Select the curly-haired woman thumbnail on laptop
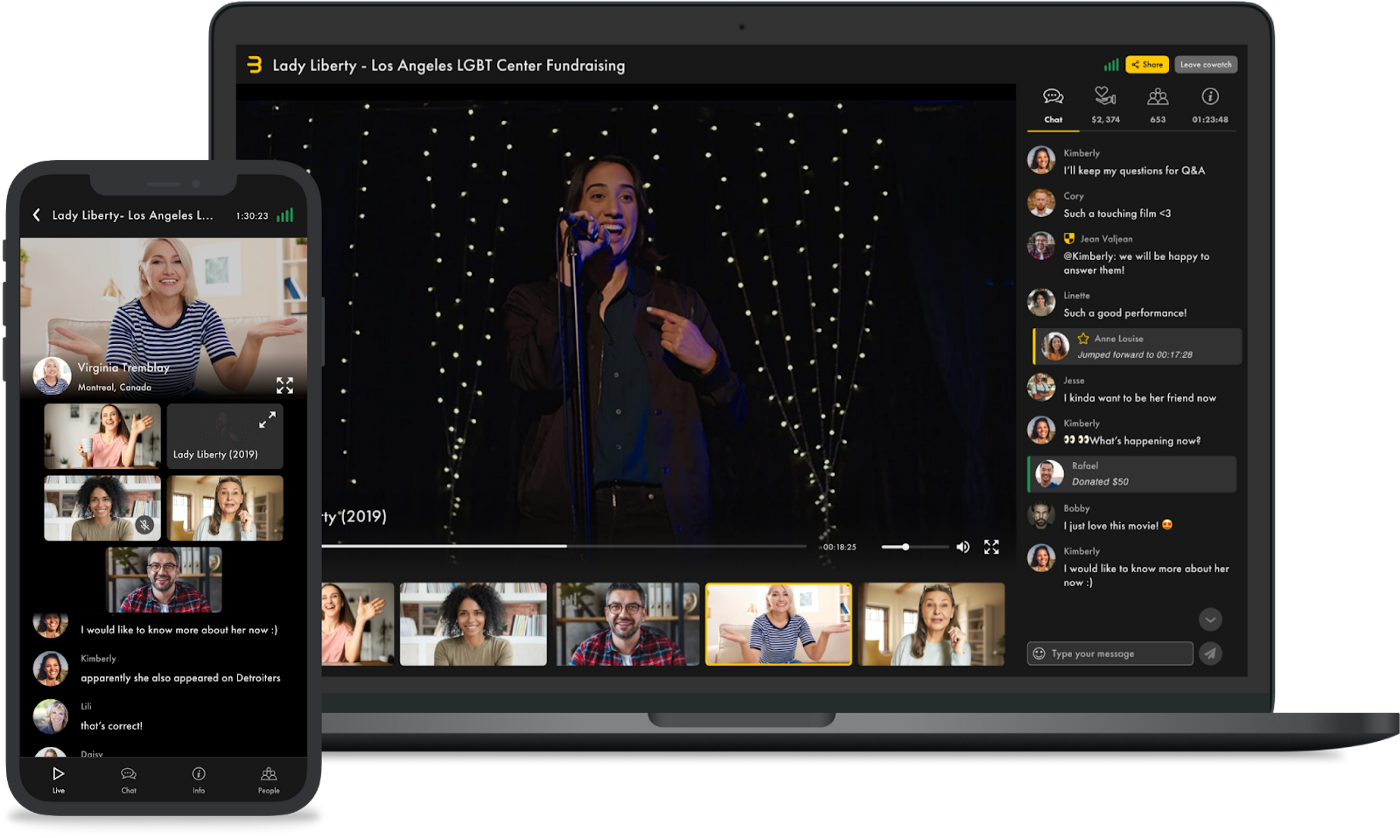1400x838 pixels. click(x=473, y=624)
